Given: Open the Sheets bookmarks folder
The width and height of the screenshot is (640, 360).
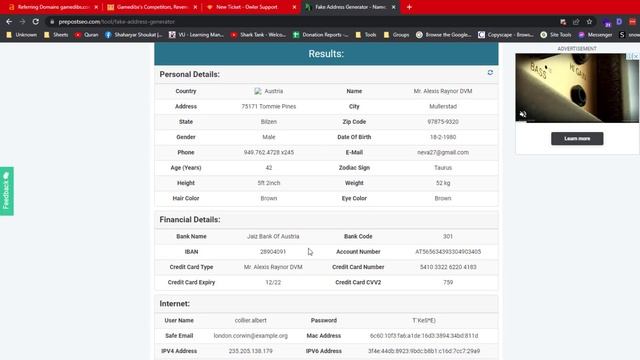Looking at the screenshot, I should (x=56, y=35).
